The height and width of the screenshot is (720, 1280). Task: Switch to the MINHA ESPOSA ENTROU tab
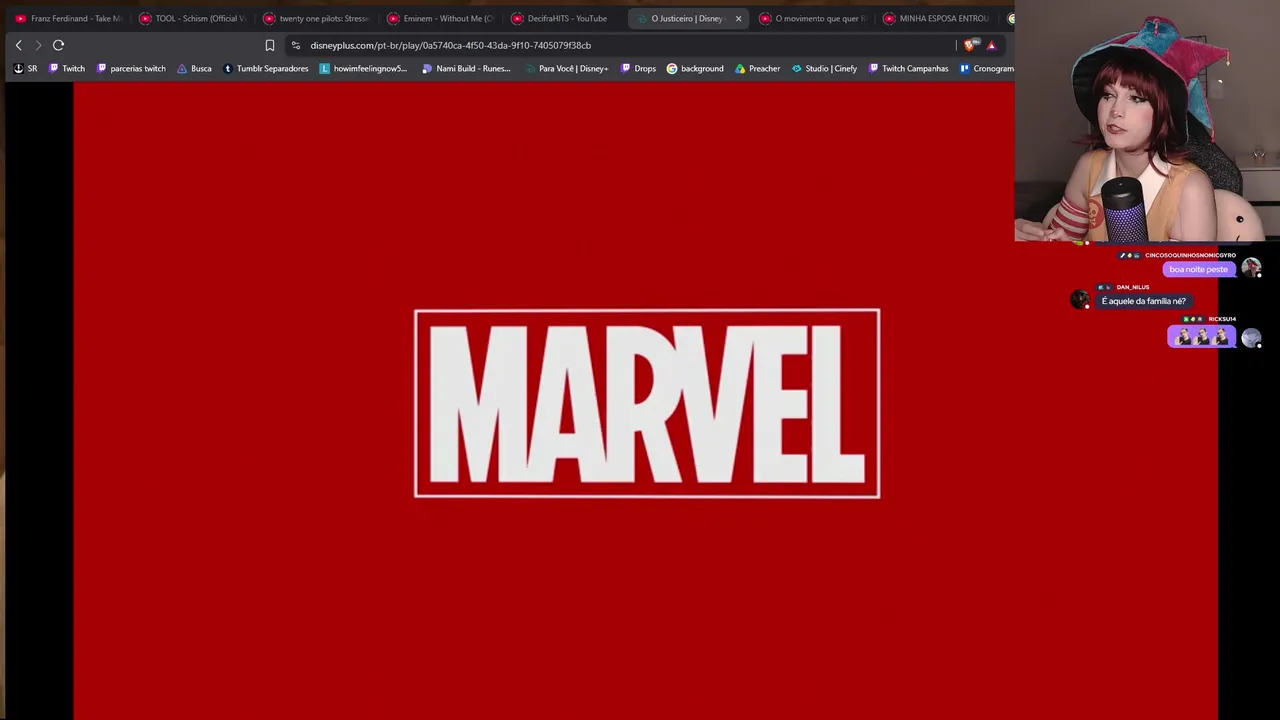point(936,18)
